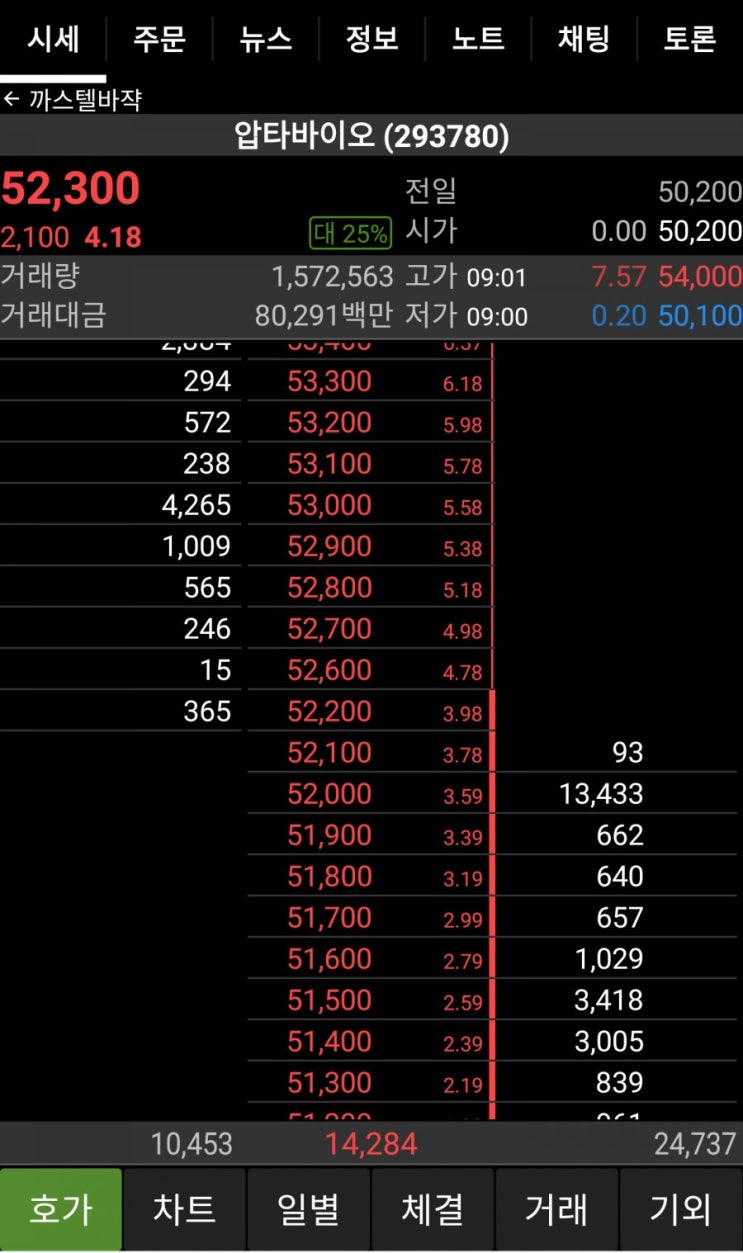
Task: Tap bid quantity 13,433
Action: coord(601,795)
